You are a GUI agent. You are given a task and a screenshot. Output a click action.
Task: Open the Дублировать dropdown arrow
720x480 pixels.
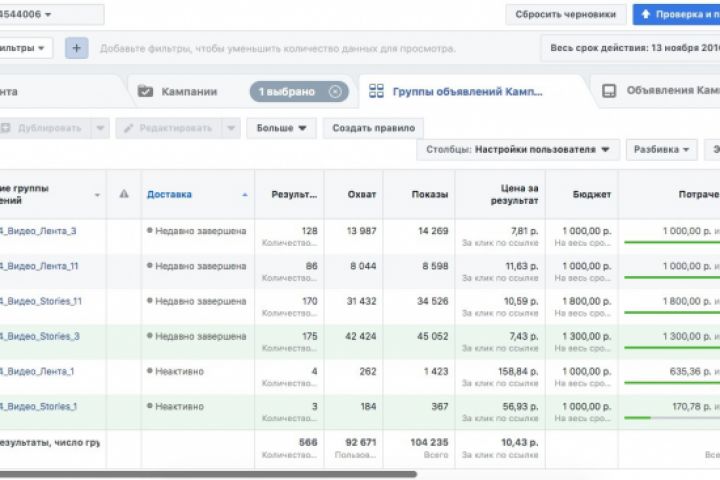(x=99, y=128)
